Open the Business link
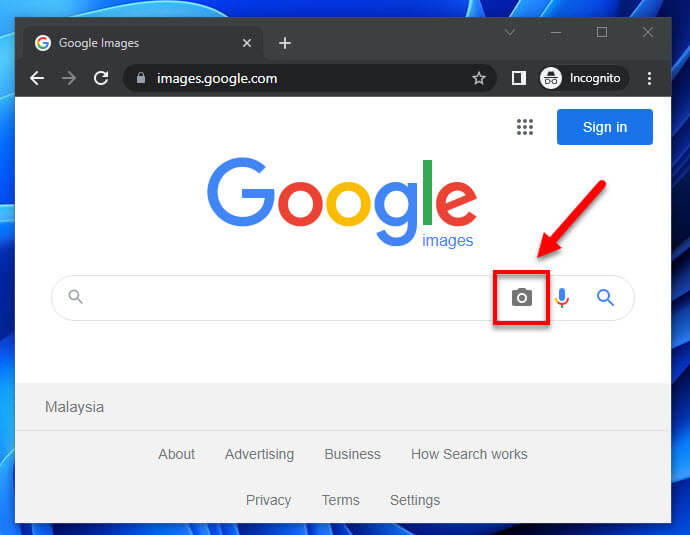 click(352, 454)
